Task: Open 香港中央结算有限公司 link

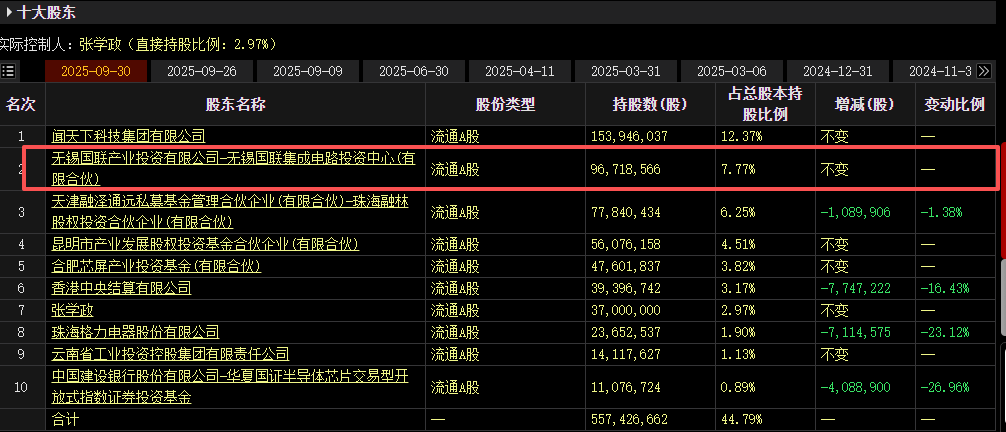Action: tap(121, 288)
